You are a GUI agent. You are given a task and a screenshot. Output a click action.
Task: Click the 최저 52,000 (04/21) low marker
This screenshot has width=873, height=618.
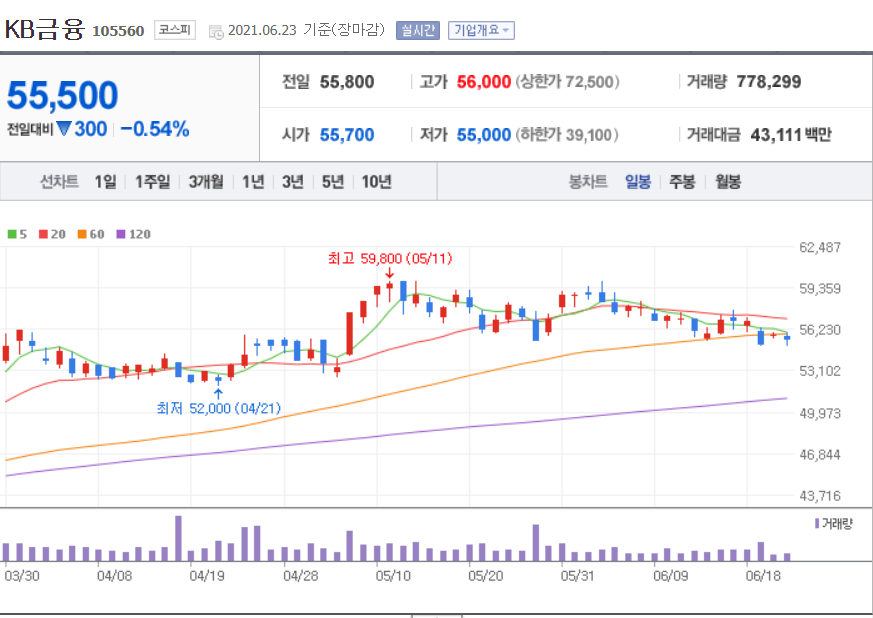tap(218, 408)
